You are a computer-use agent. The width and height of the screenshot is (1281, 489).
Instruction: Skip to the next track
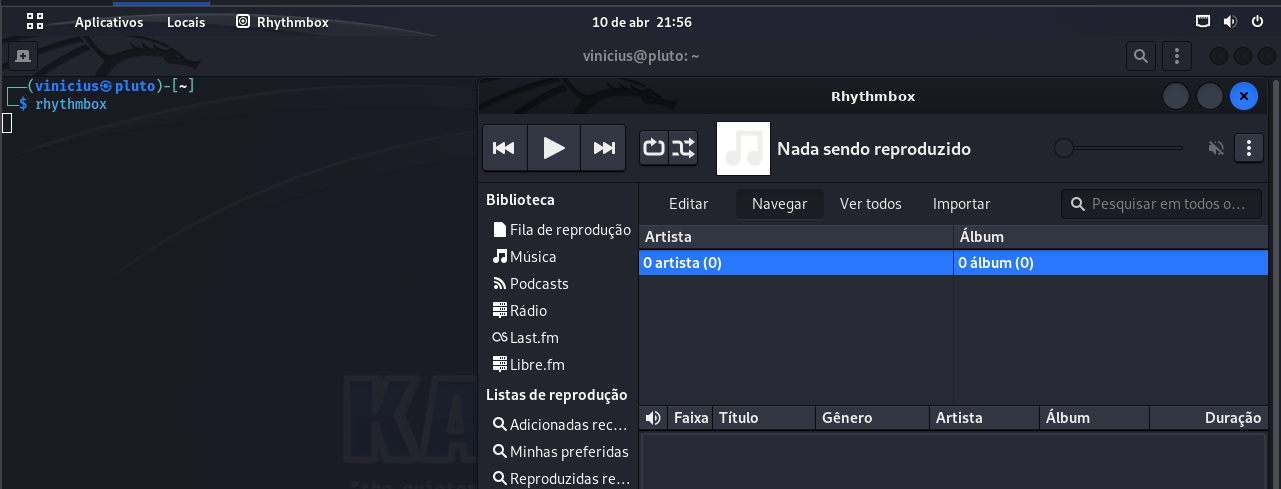click(x=603, y=149)
